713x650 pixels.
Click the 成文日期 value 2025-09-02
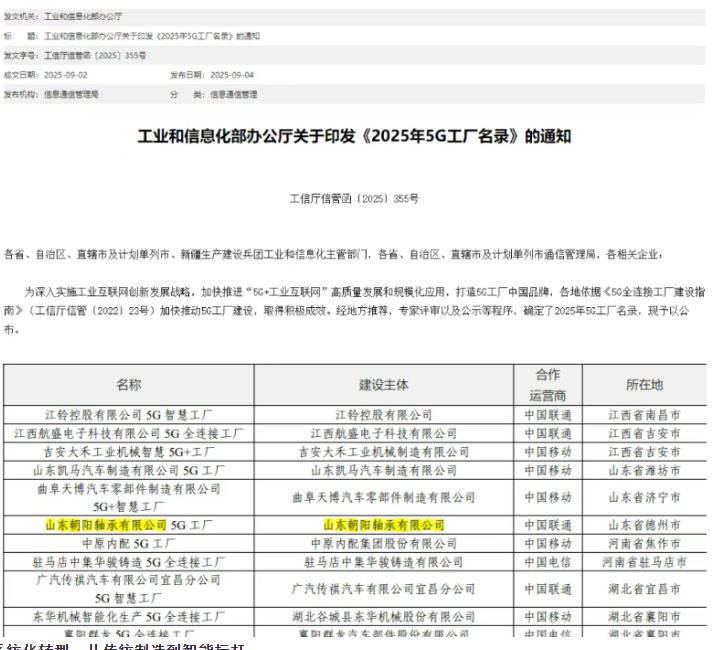coord(67,75)
